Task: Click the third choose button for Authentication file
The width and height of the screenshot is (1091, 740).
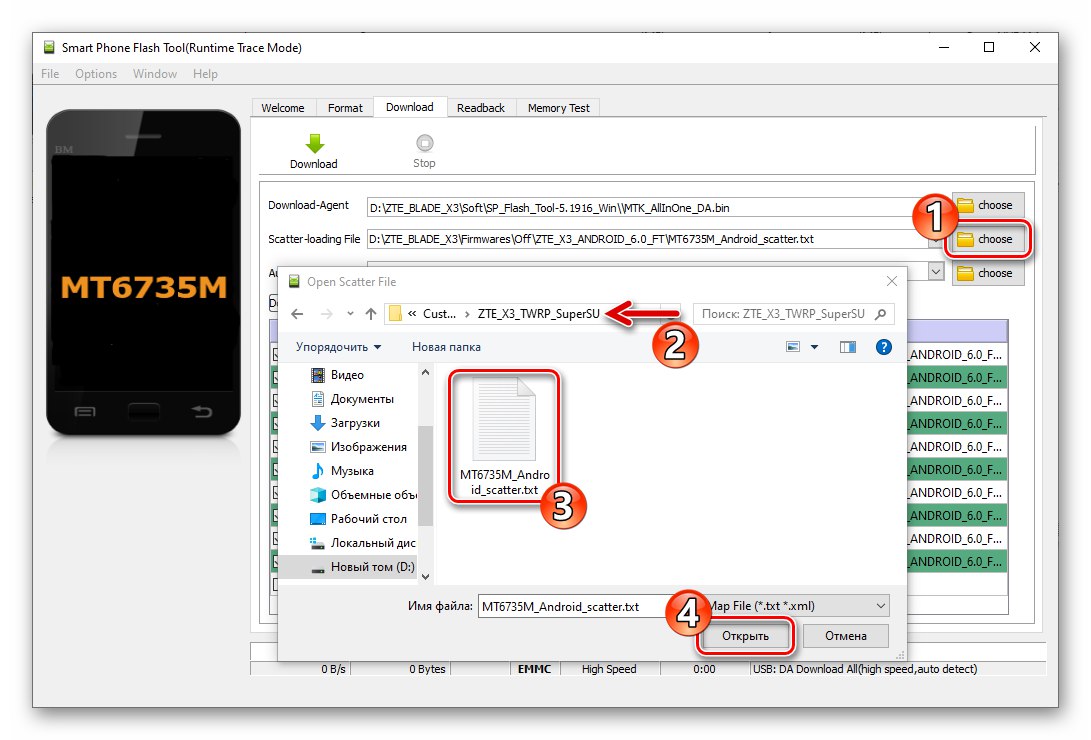Action: coord(988,273)
